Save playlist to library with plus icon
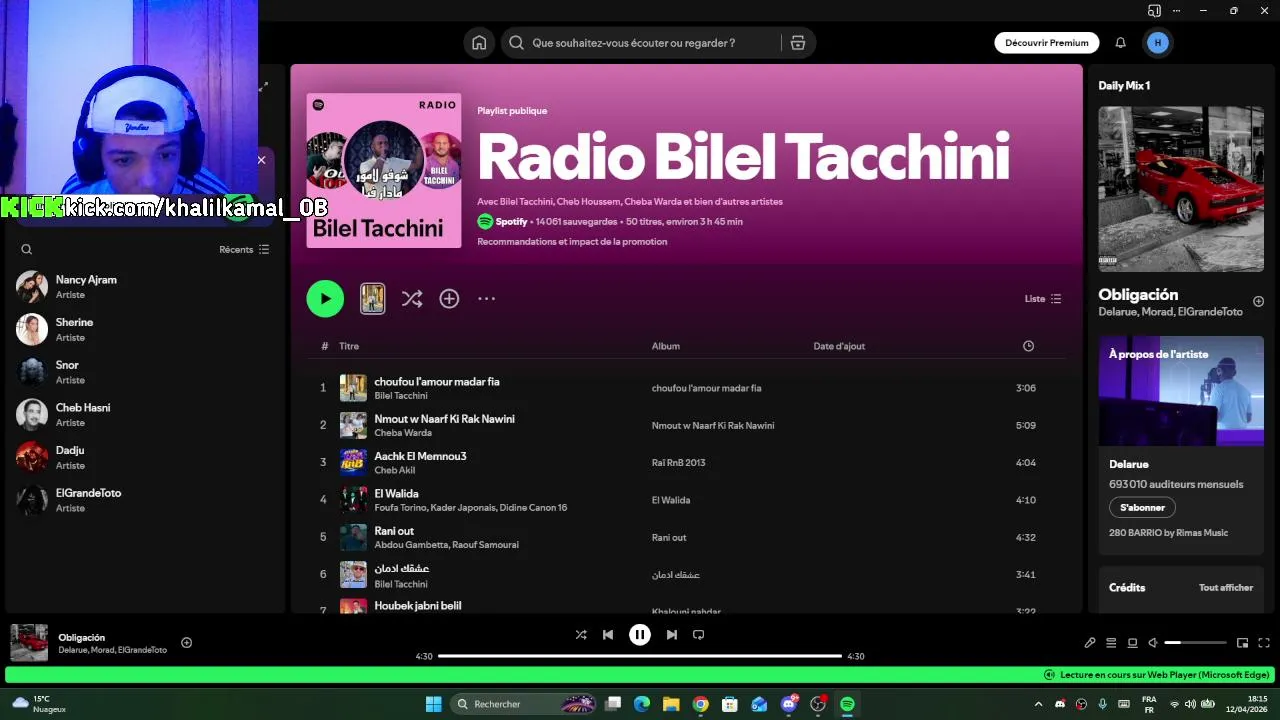Screen dimensions: 1280x720 (449, 298)
